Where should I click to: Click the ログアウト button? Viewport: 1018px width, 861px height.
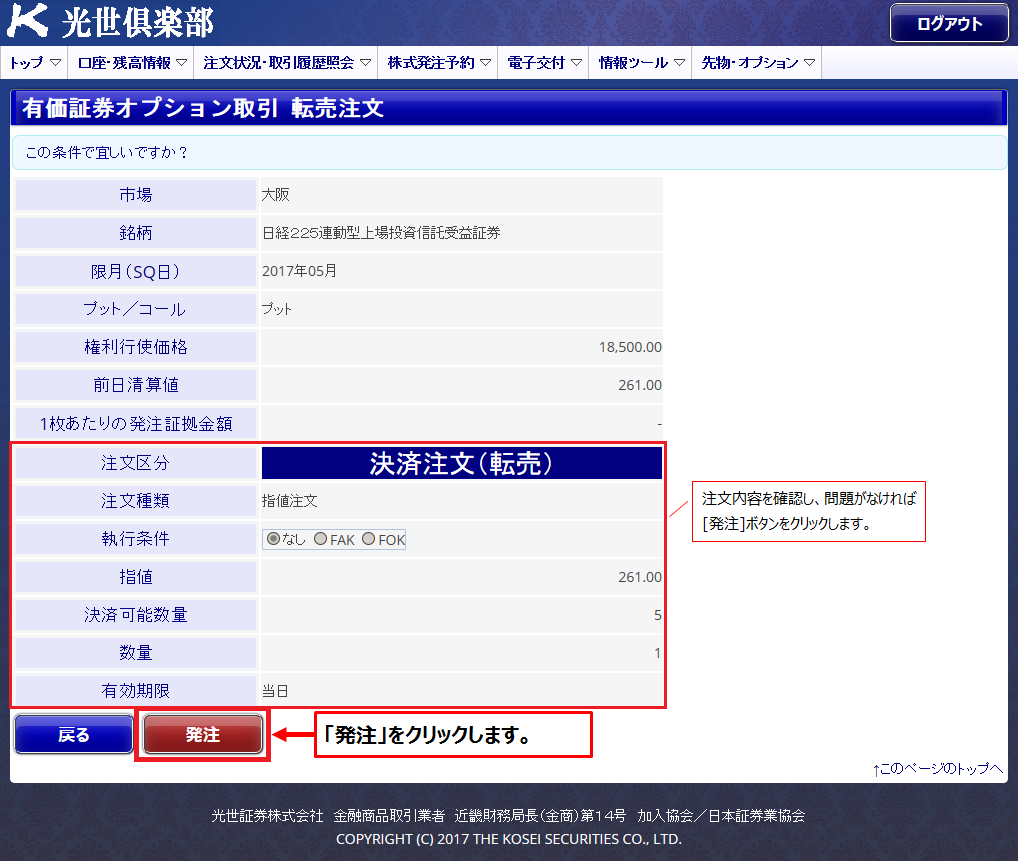pos(949,23)
